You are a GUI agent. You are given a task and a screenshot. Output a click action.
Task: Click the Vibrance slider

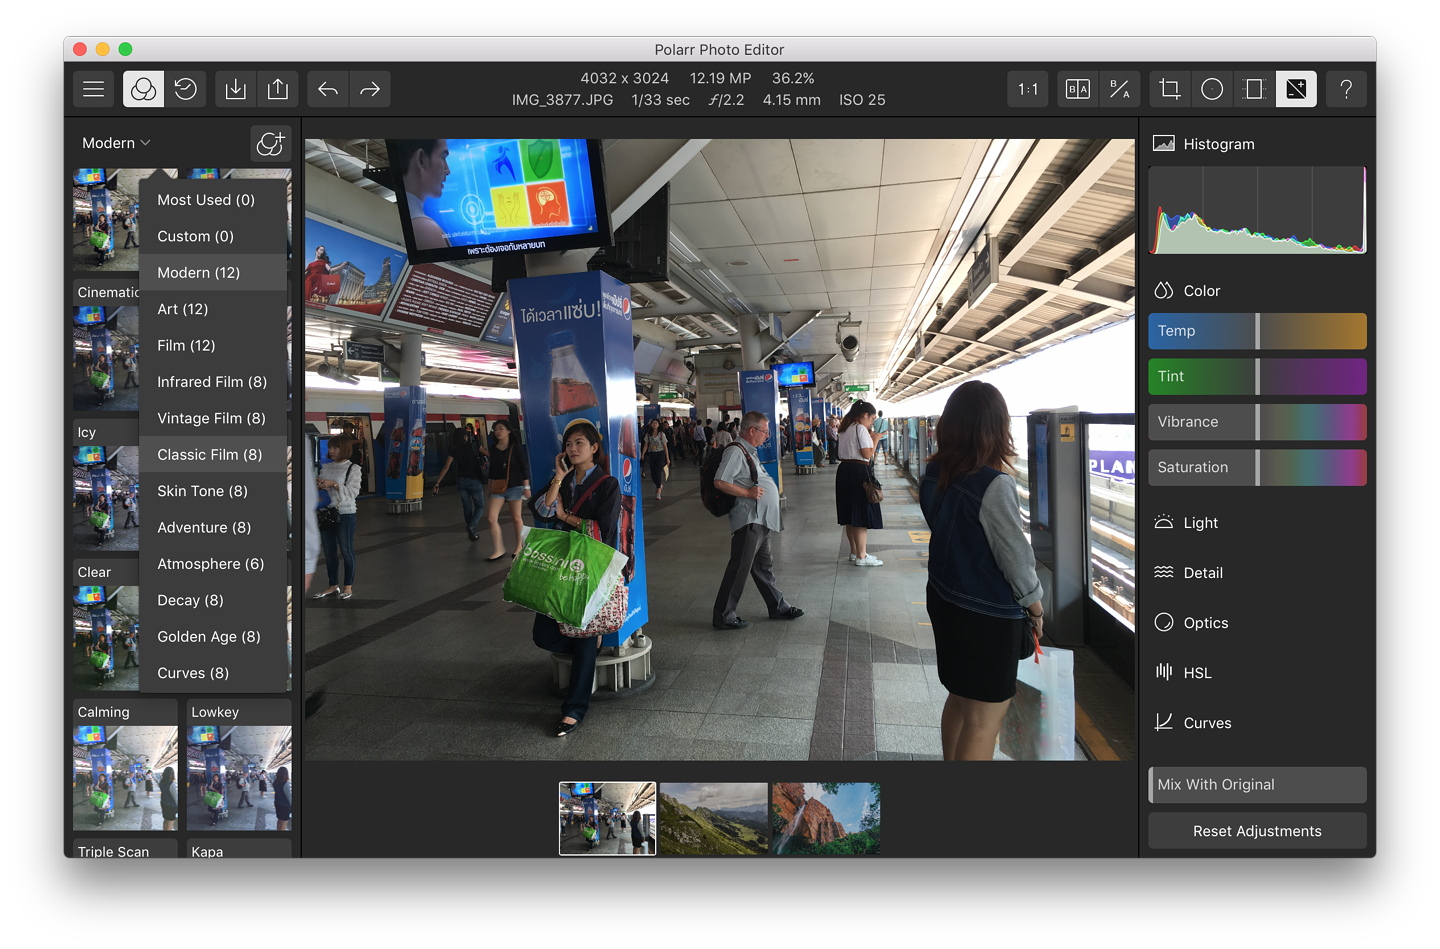pyautogui.click(x=1257, y=422)
